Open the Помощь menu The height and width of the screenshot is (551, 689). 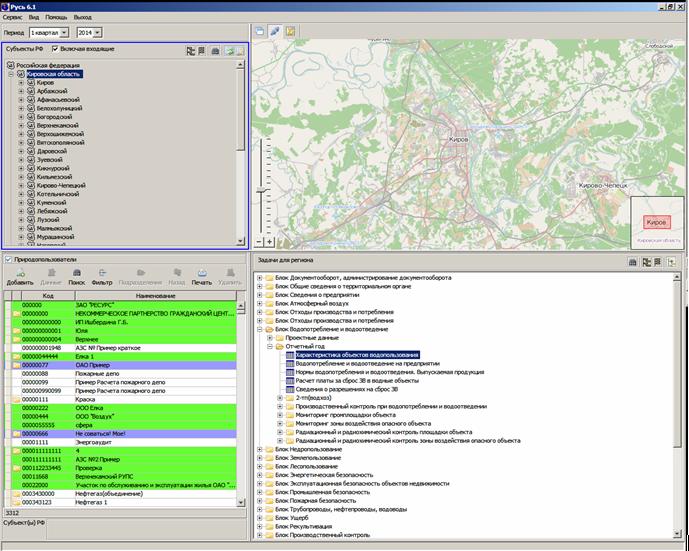click(x=56, y=18)
